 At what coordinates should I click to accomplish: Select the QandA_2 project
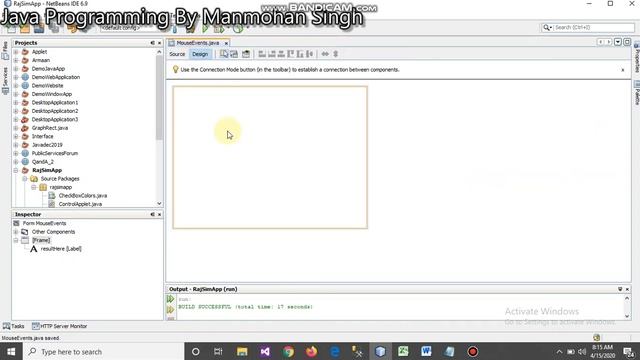tap(42, 162)
